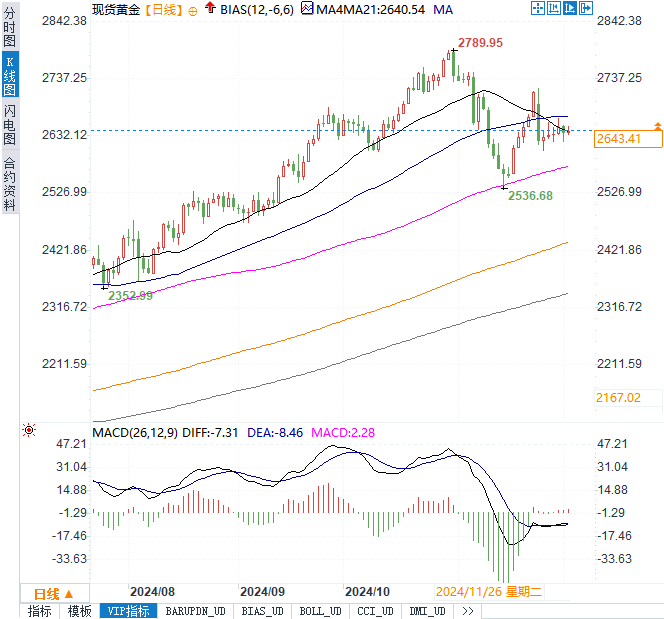Viewport: 664px width, 619px height.
Task: Choose the BOLL_UD indicator tab
Action: pos(320,611)
